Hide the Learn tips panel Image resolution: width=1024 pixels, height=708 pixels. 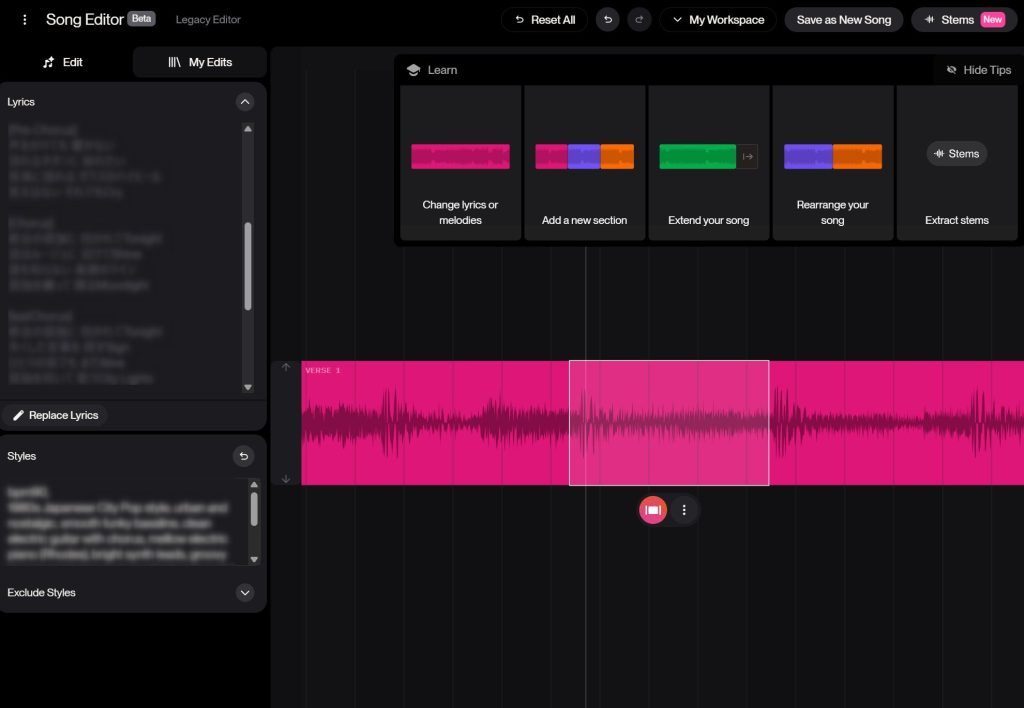pyautogui.click(x=978, y=70)
